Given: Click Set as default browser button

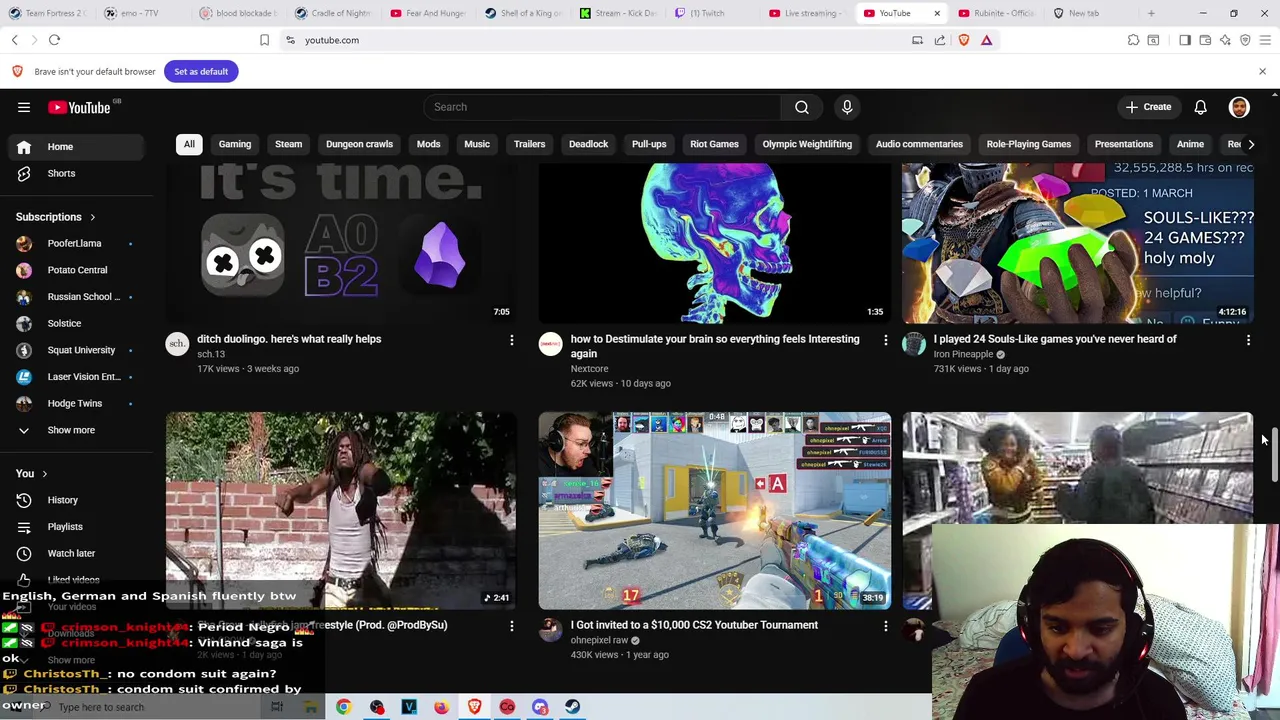Looking at the screenshot, I should click(201, 71).
